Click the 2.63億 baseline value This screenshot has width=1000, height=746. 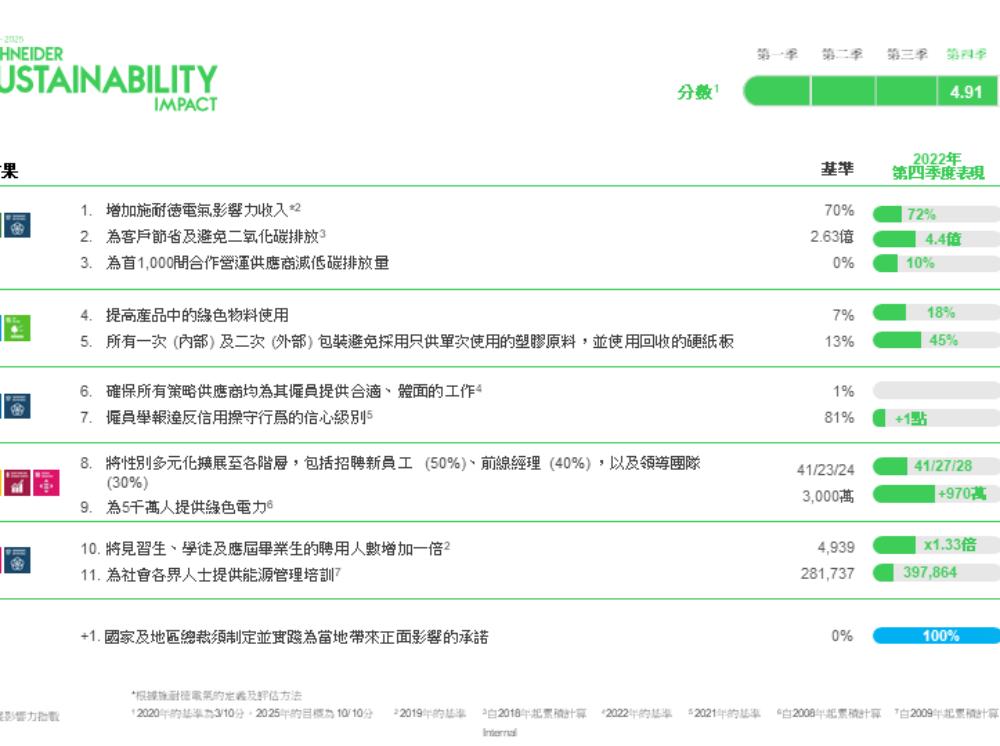832,237
